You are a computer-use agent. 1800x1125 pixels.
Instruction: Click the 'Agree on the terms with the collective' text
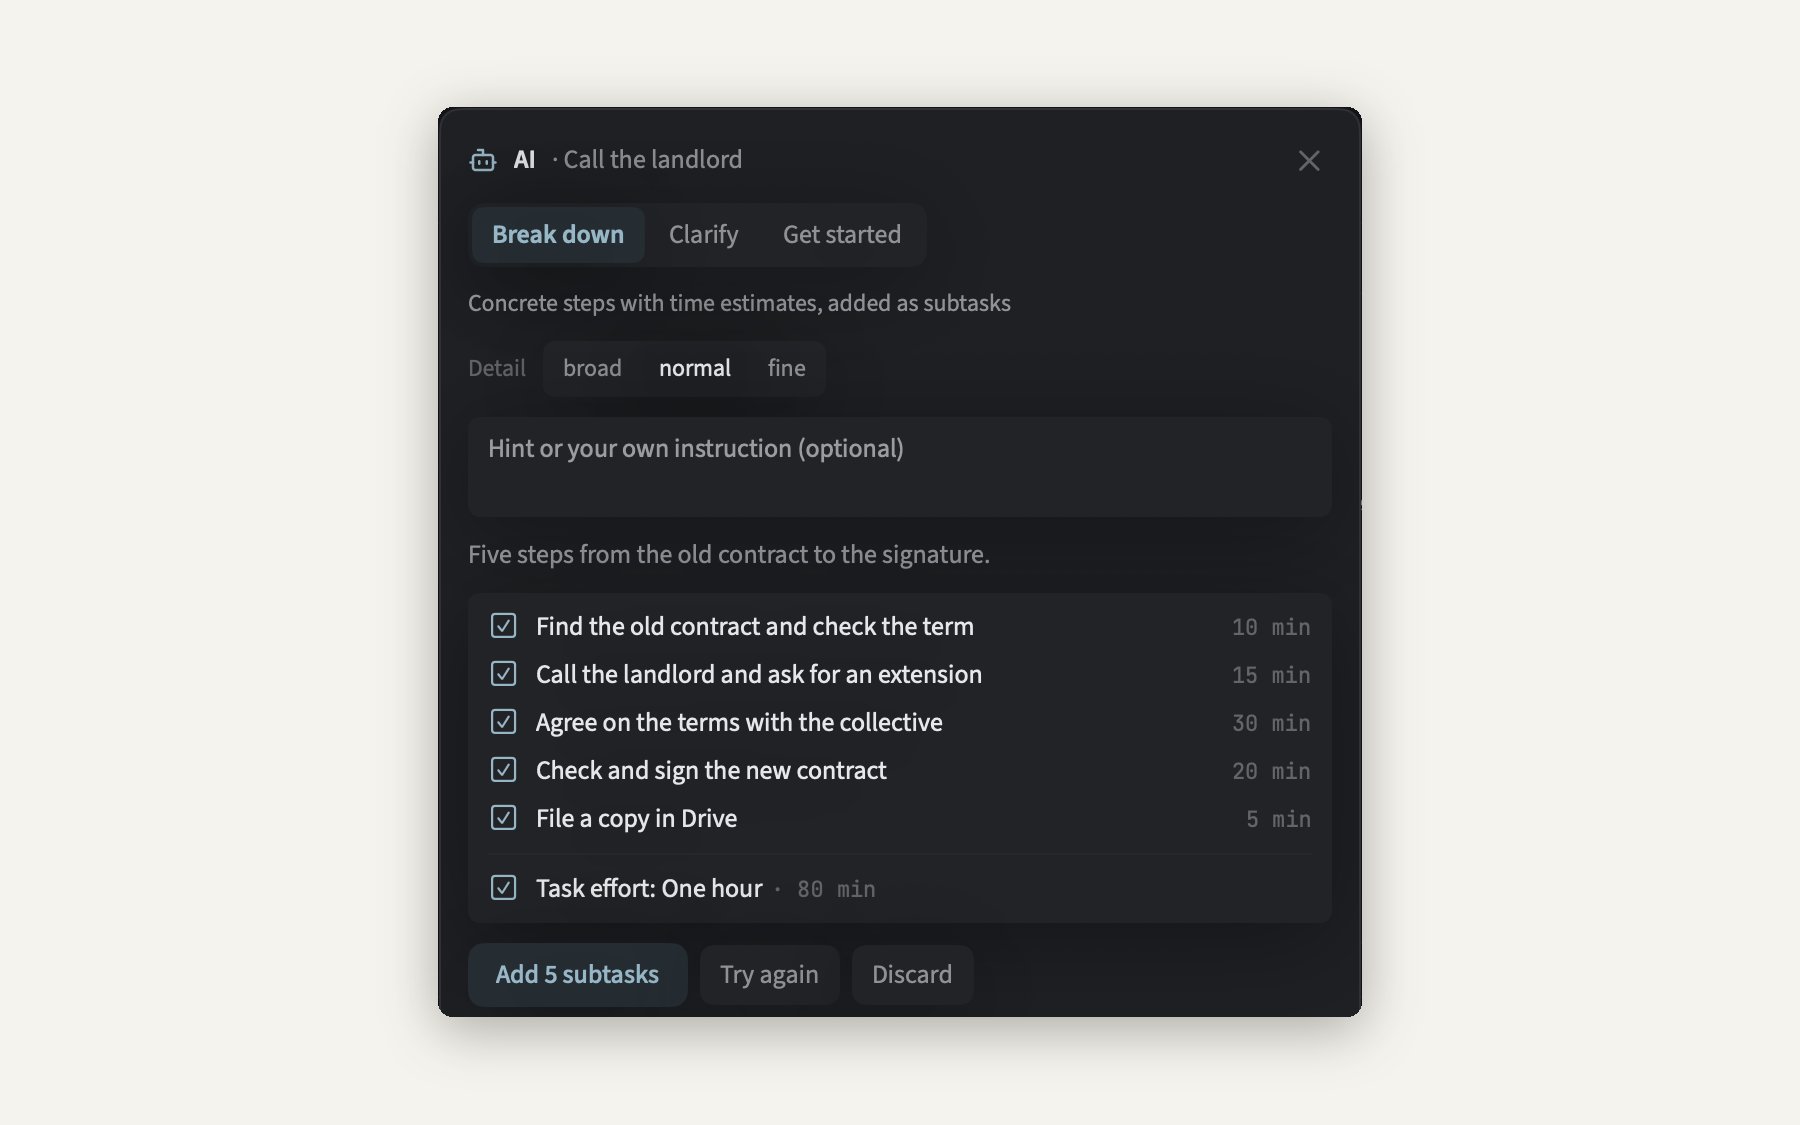pyautogui.click(x=739, y=722)
